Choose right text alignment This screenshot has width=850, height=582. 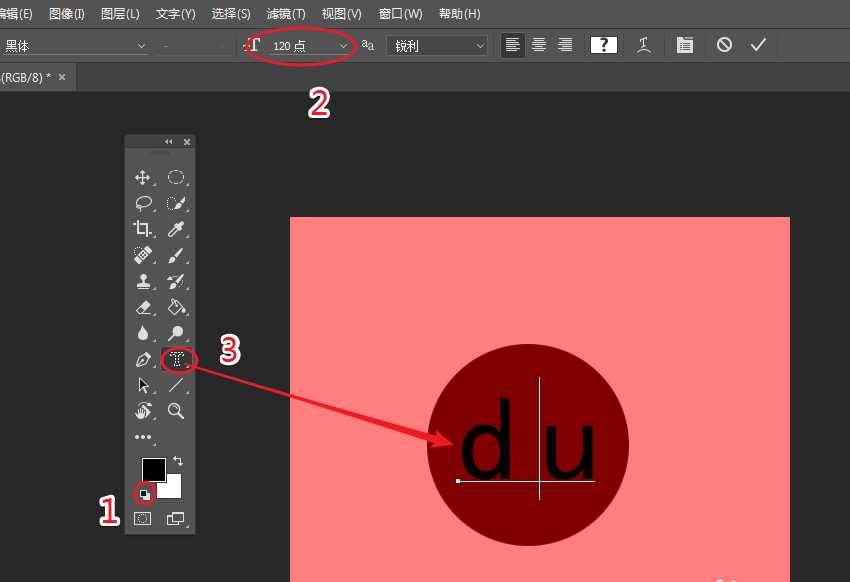point(565,45)
